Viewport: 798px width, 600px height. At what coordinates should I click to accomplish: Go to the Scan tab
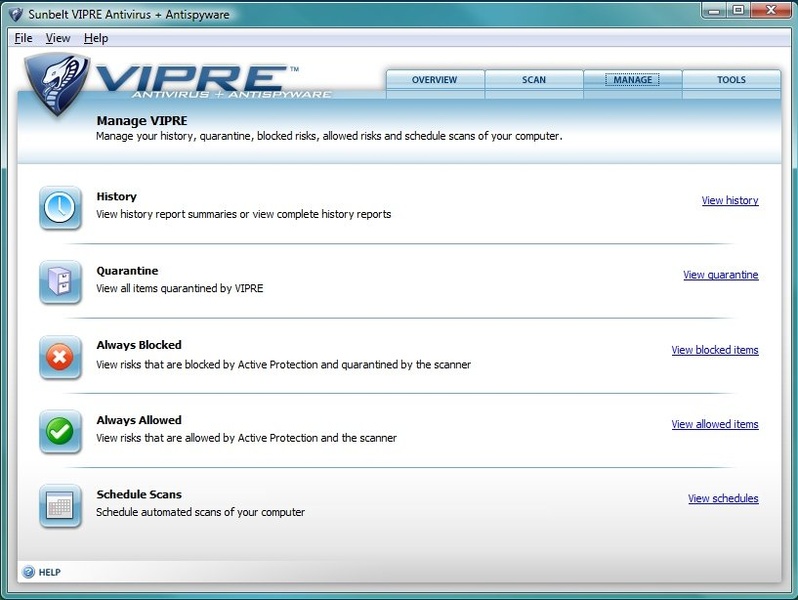534,80
